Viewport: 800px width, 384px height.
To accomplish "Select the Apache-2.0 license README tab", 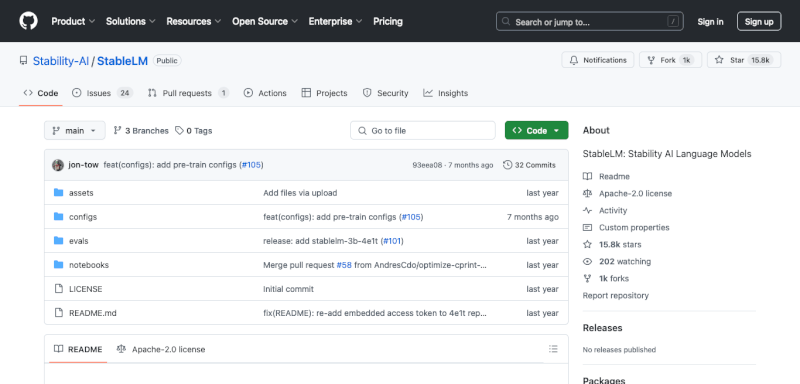I will coord(161,349).
